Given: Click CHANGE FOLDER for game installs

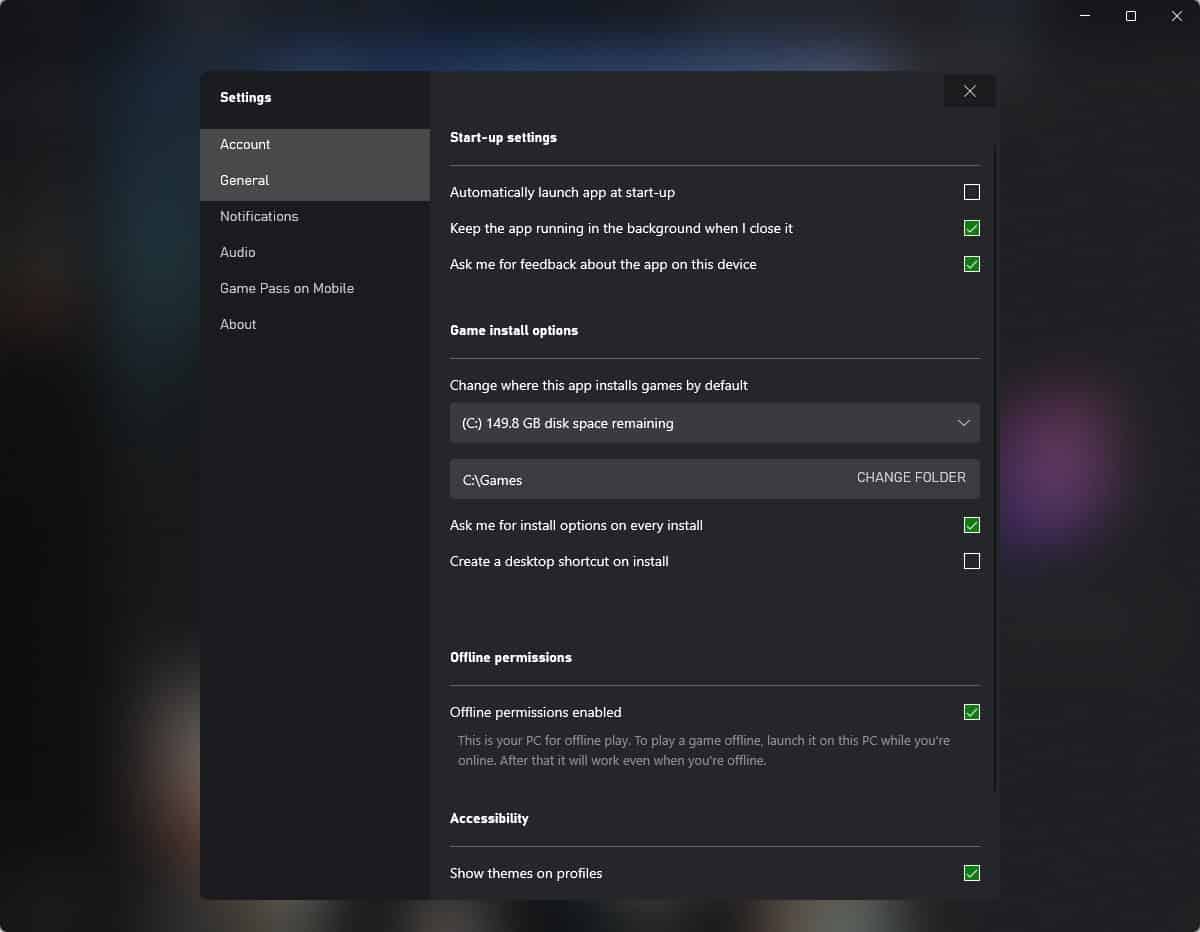Looking at the screenshot, I should click(910, 478).
